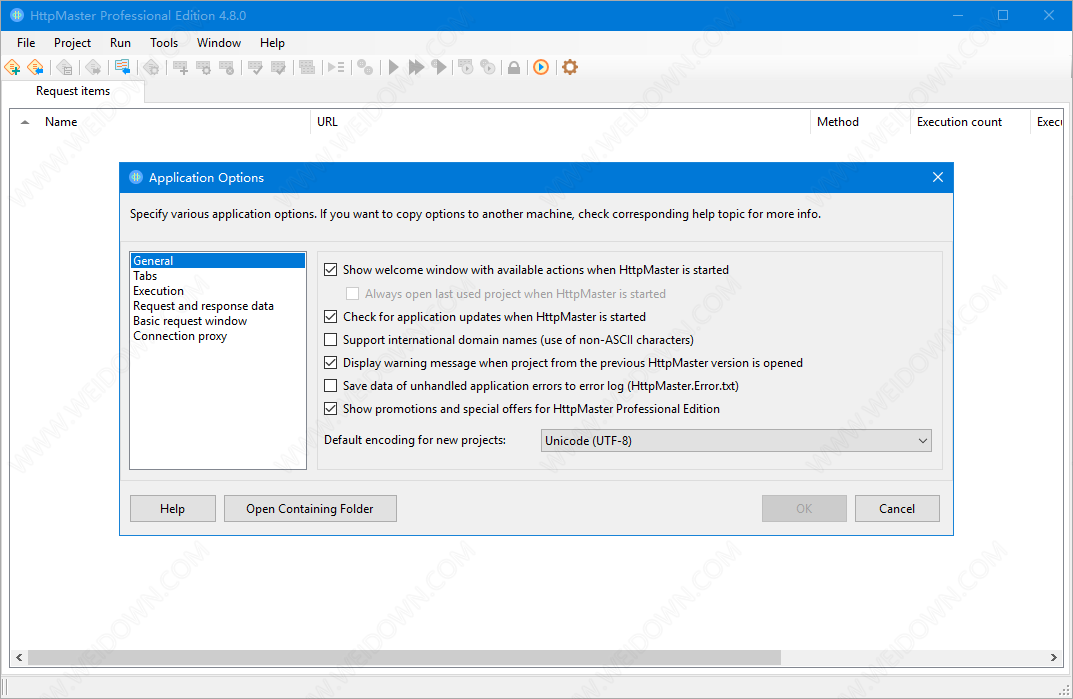Click the new project icon with plus

tap(12, 67)
